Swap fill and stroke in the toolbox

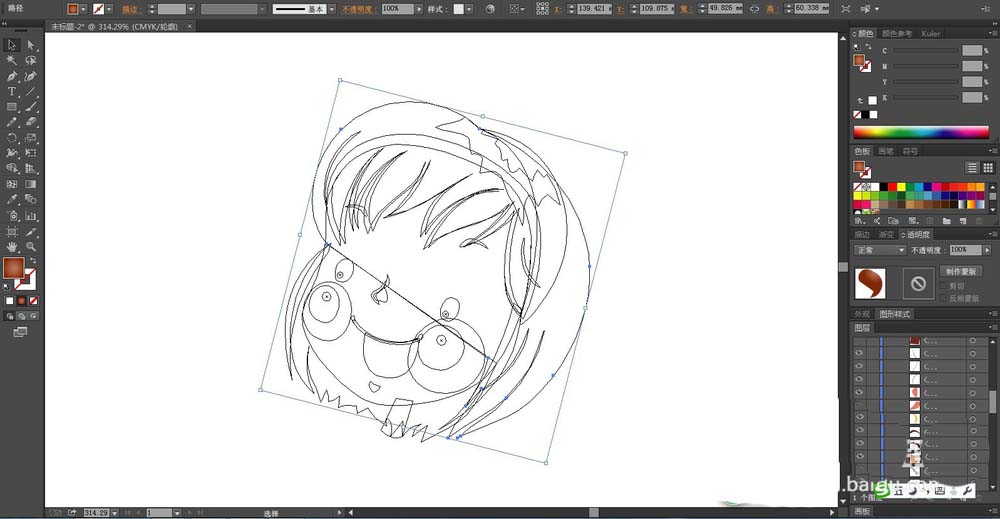(33, 261)
